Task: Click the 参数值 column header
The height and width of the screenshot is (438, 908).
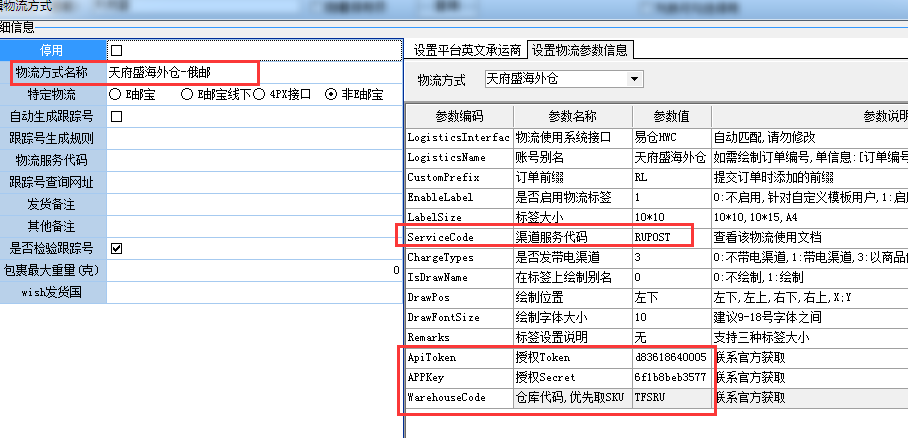Action: point(671,115)
